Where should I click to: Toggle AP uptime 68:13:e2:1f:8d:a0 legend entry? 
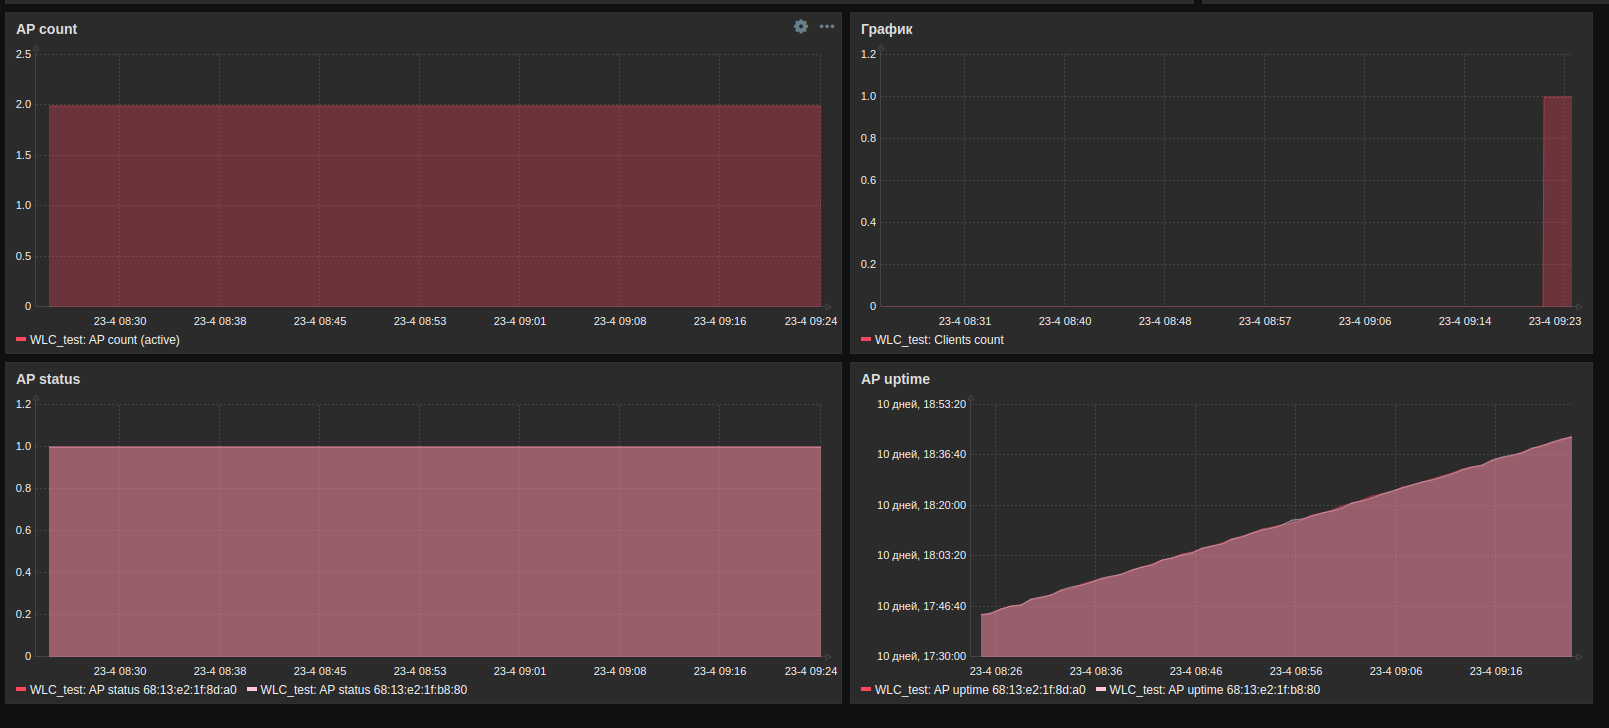980,690
